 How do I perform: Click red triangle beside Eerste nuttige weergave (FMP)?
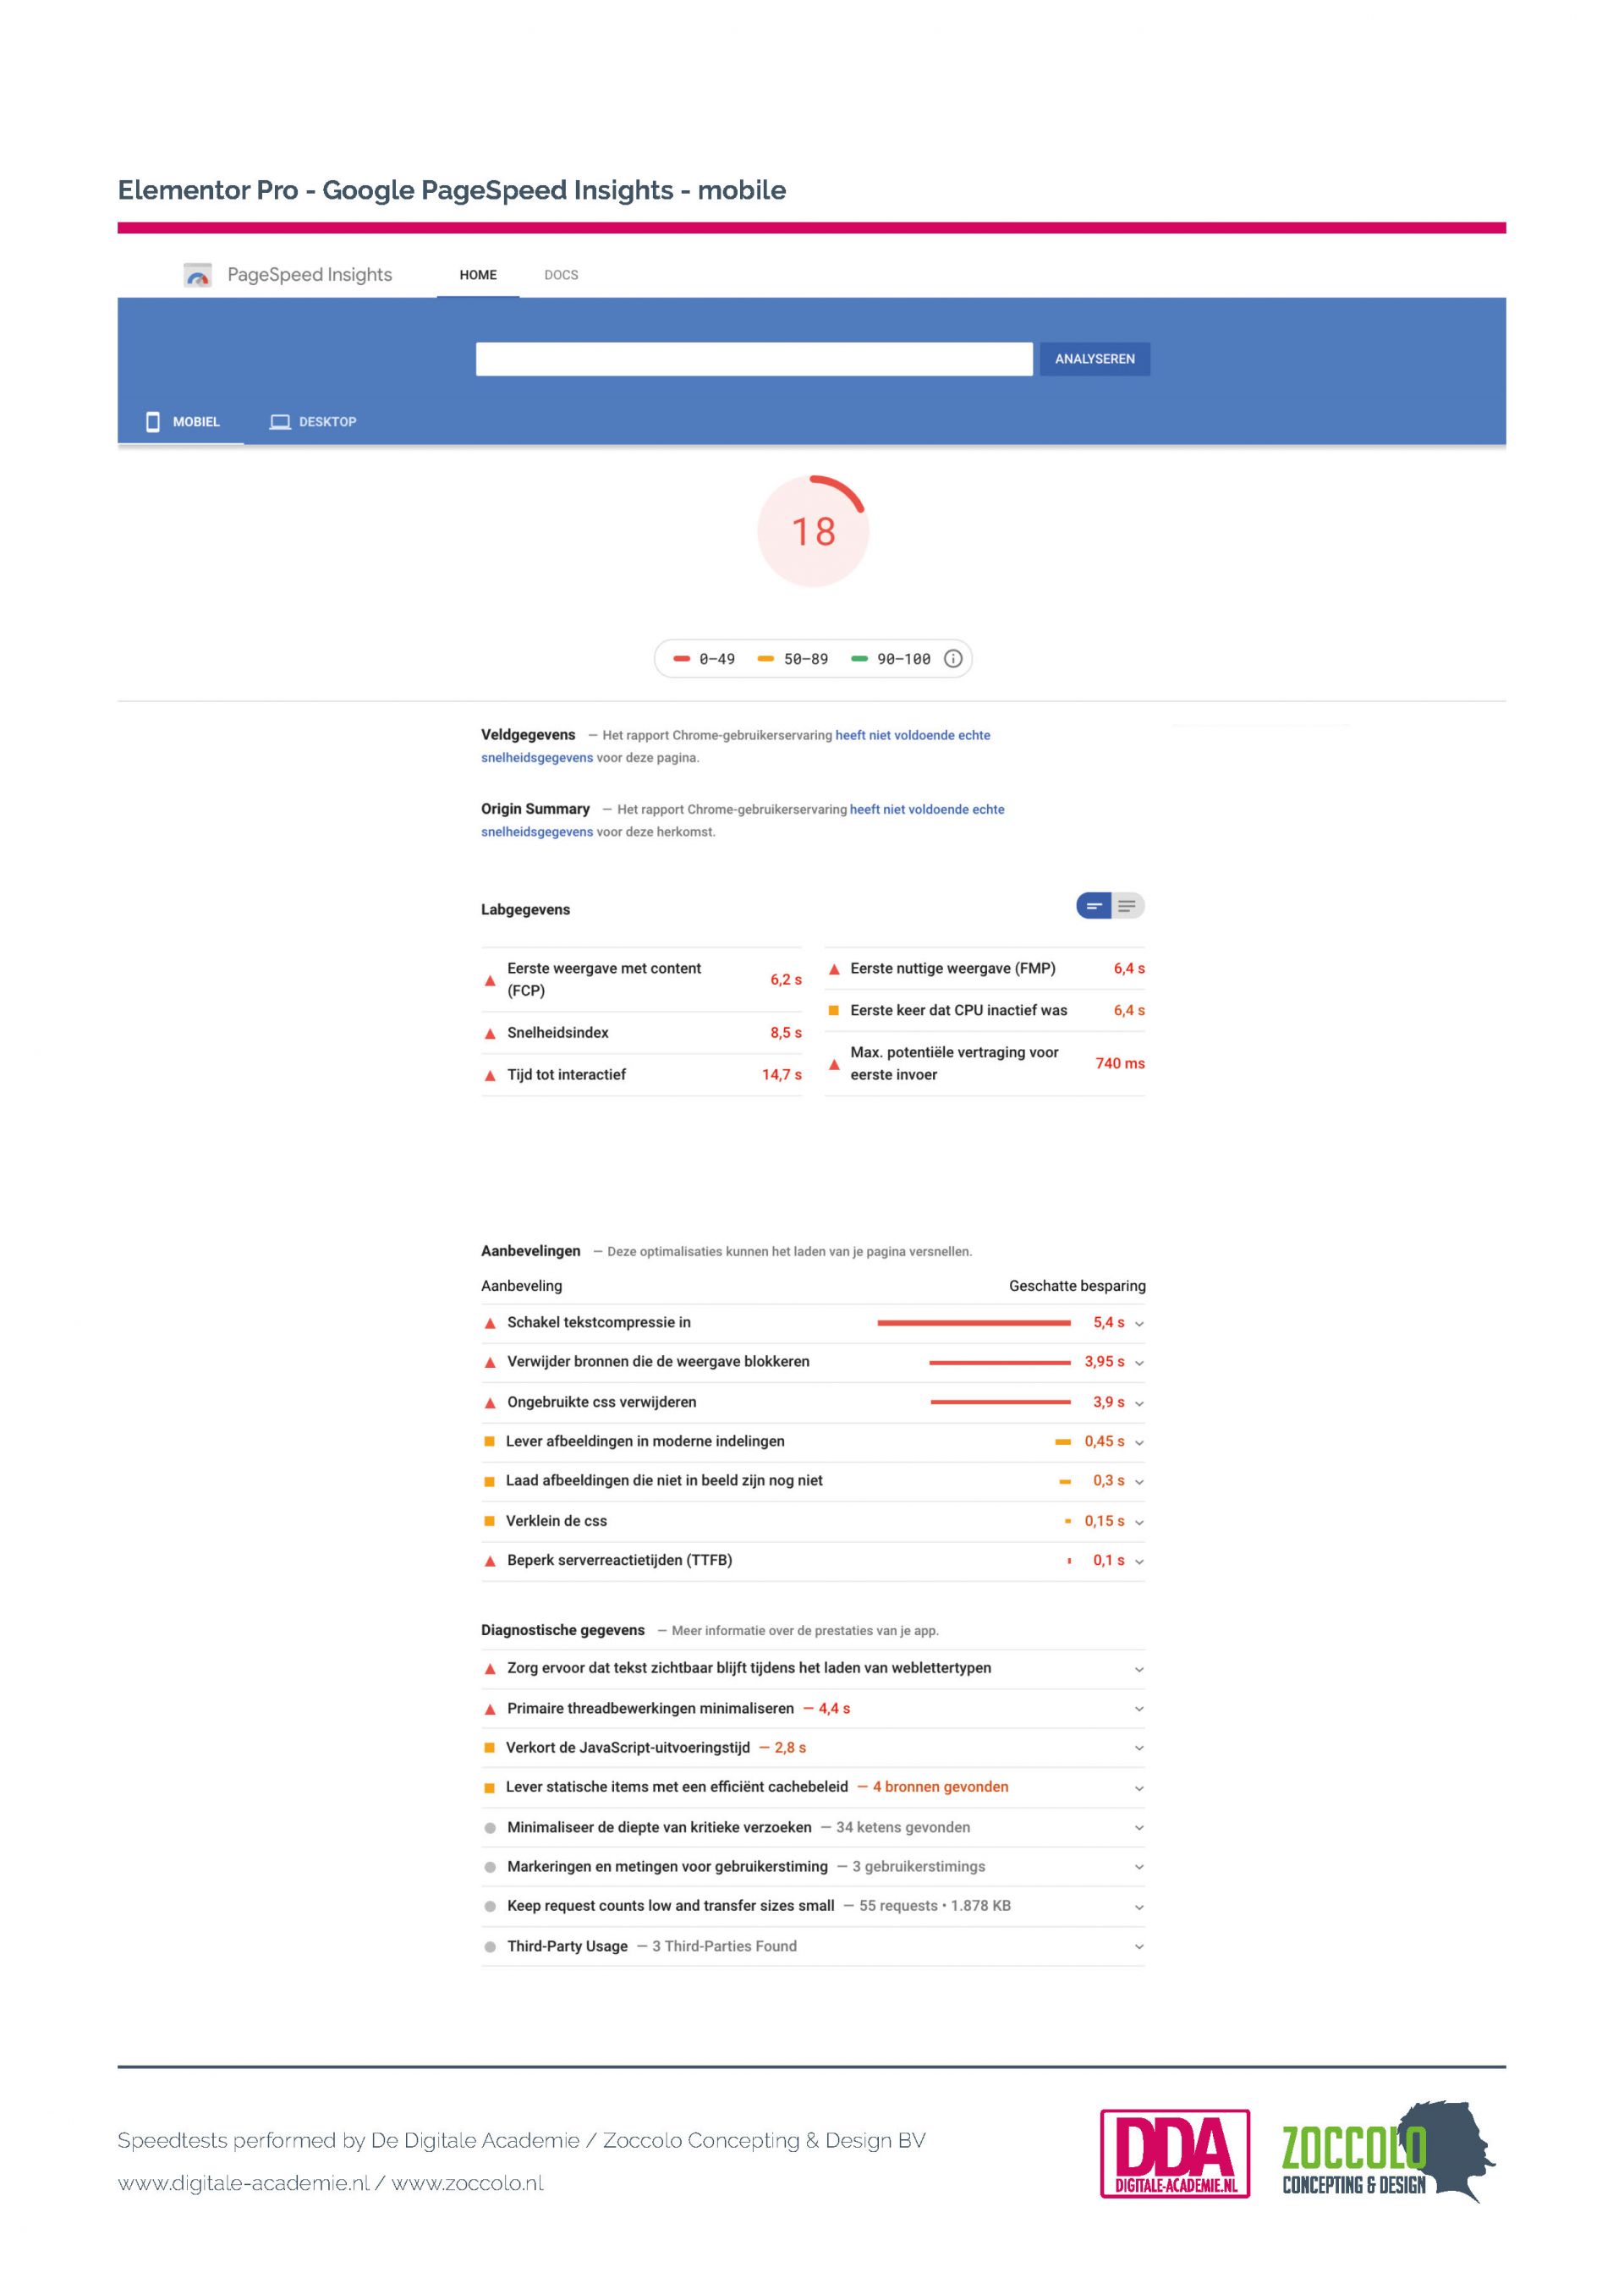click(x=834, y=969)
